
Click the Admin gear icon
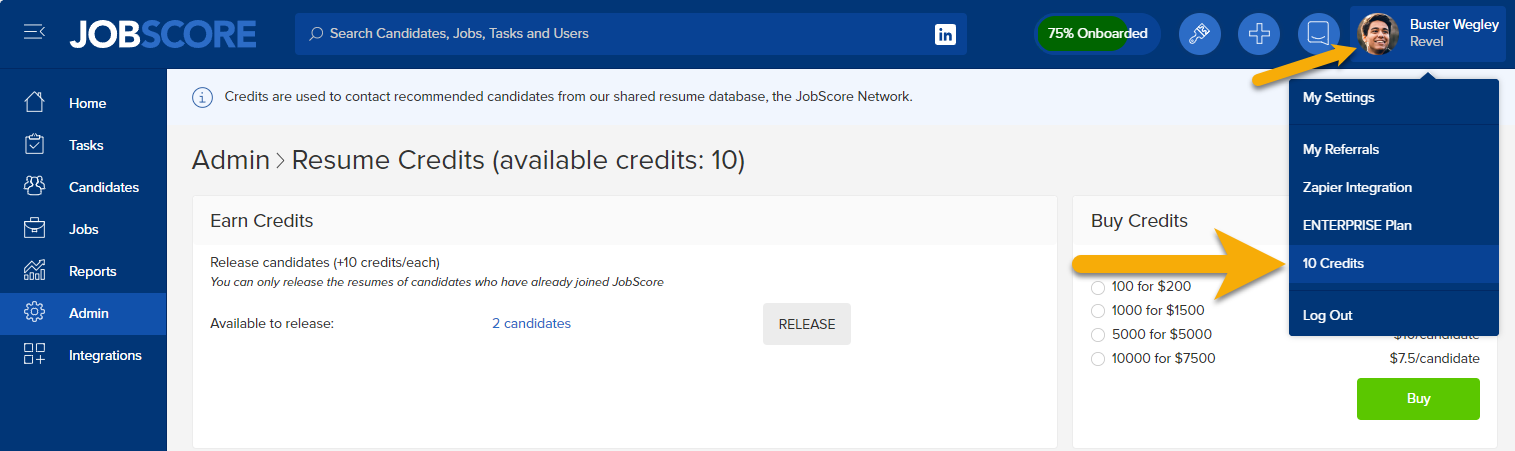[x=34, y=312]
